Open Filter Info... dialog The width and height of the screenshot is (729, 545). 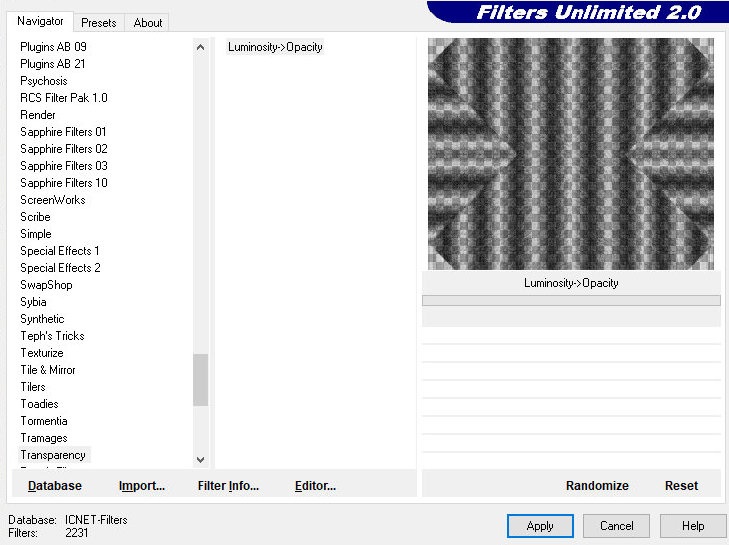point(228,486)
